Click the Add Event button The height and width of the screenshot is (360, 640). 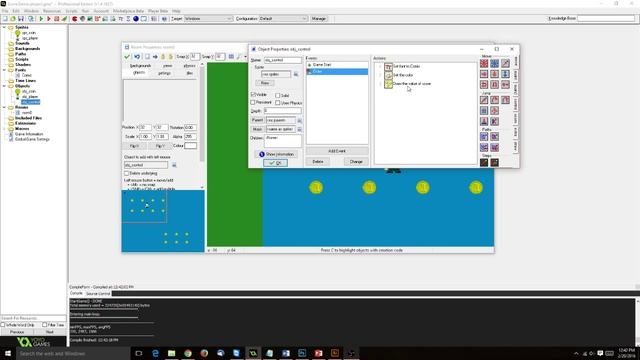(x=337, y=151)
